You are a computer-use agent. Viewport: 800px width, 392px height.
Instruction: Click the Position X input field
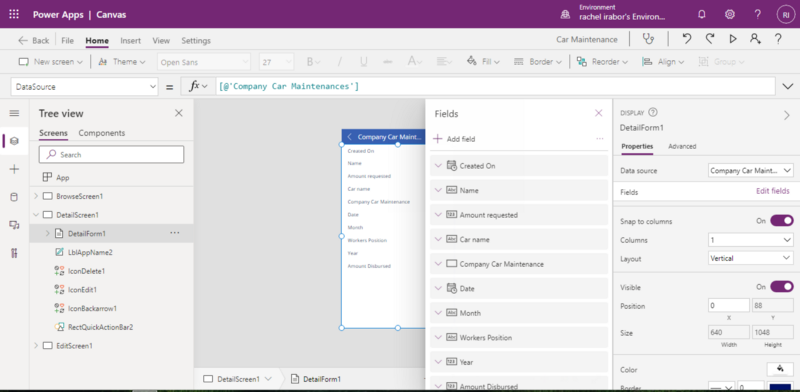tap(729, 306)
